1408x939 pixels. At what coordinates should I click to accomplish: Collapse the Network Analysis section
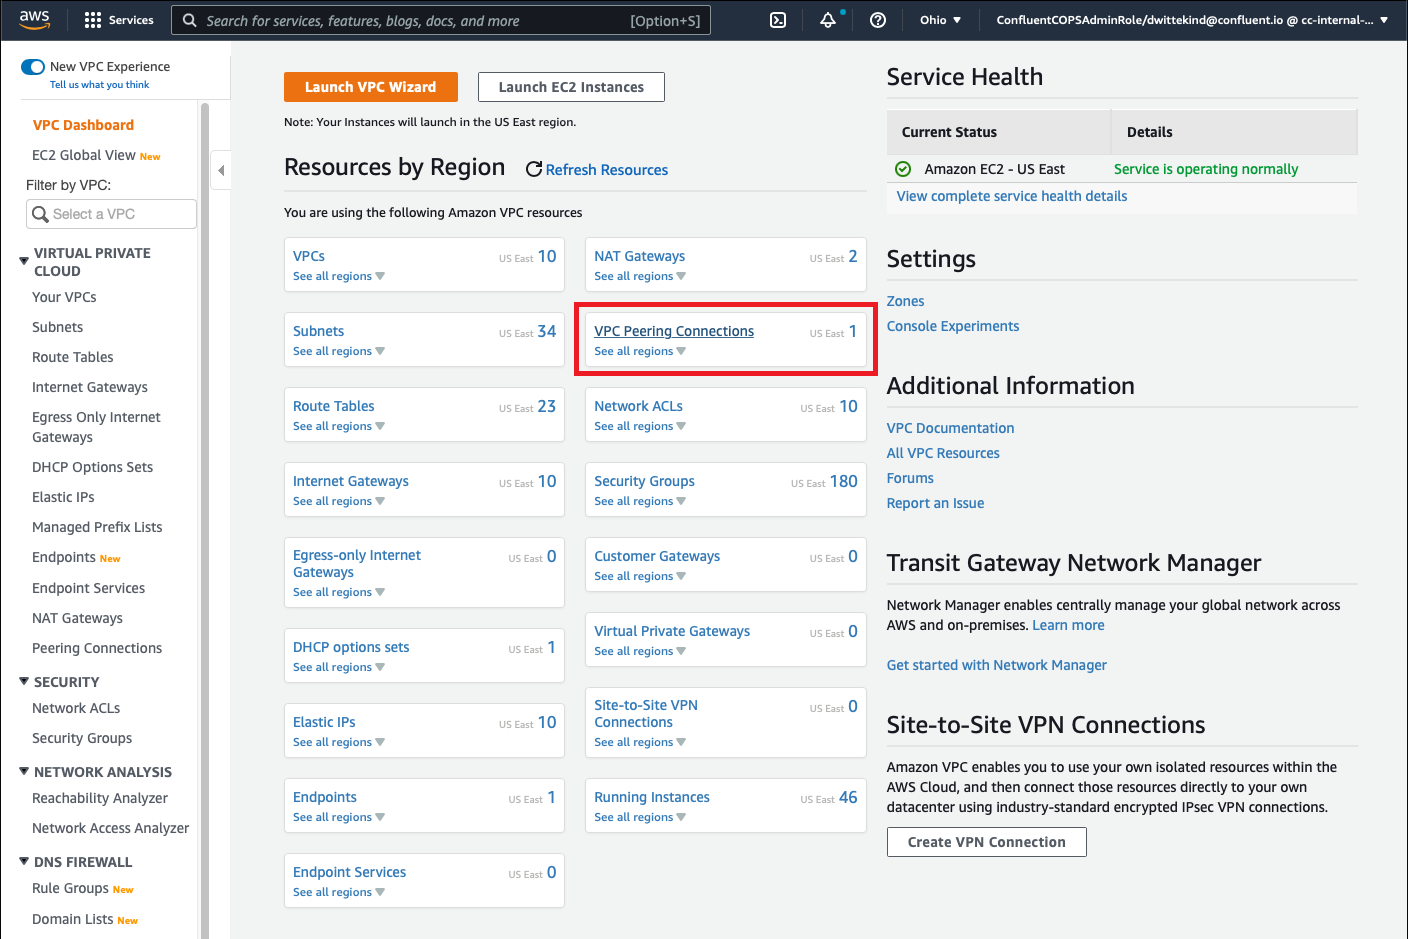24,772
